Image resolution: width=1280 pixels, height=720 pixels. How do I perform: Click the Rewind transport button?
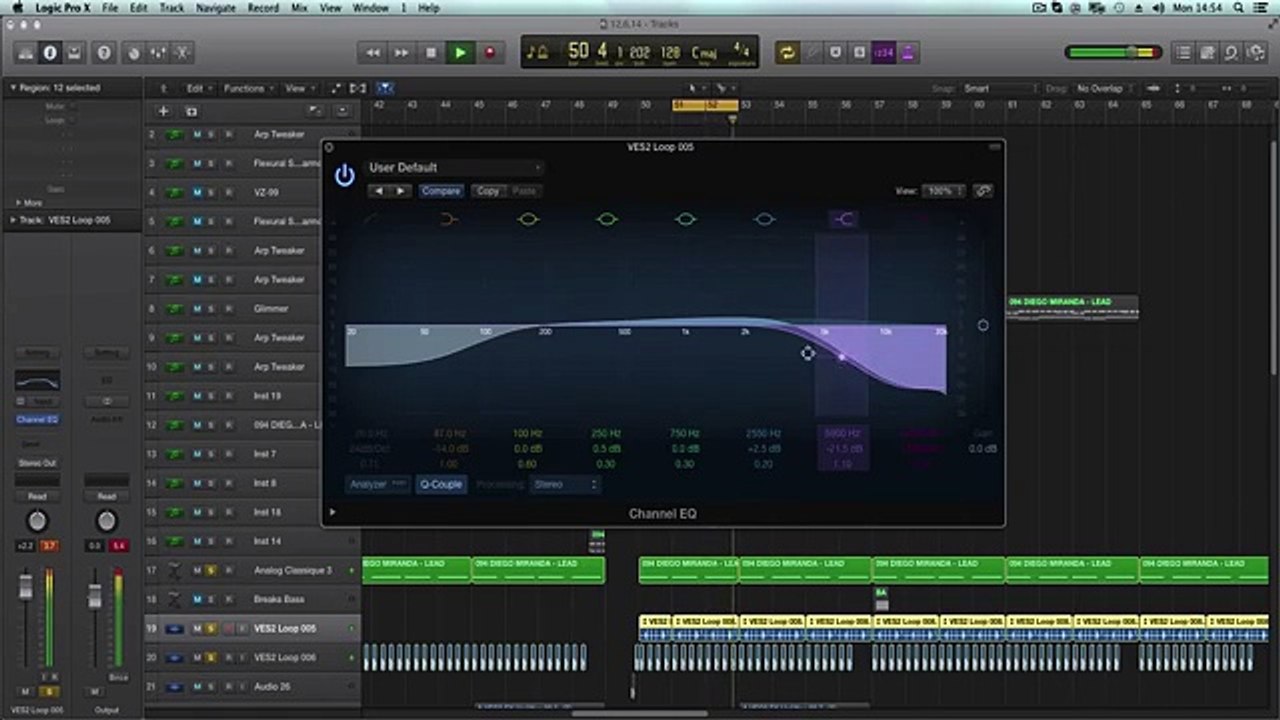(373, 52)
